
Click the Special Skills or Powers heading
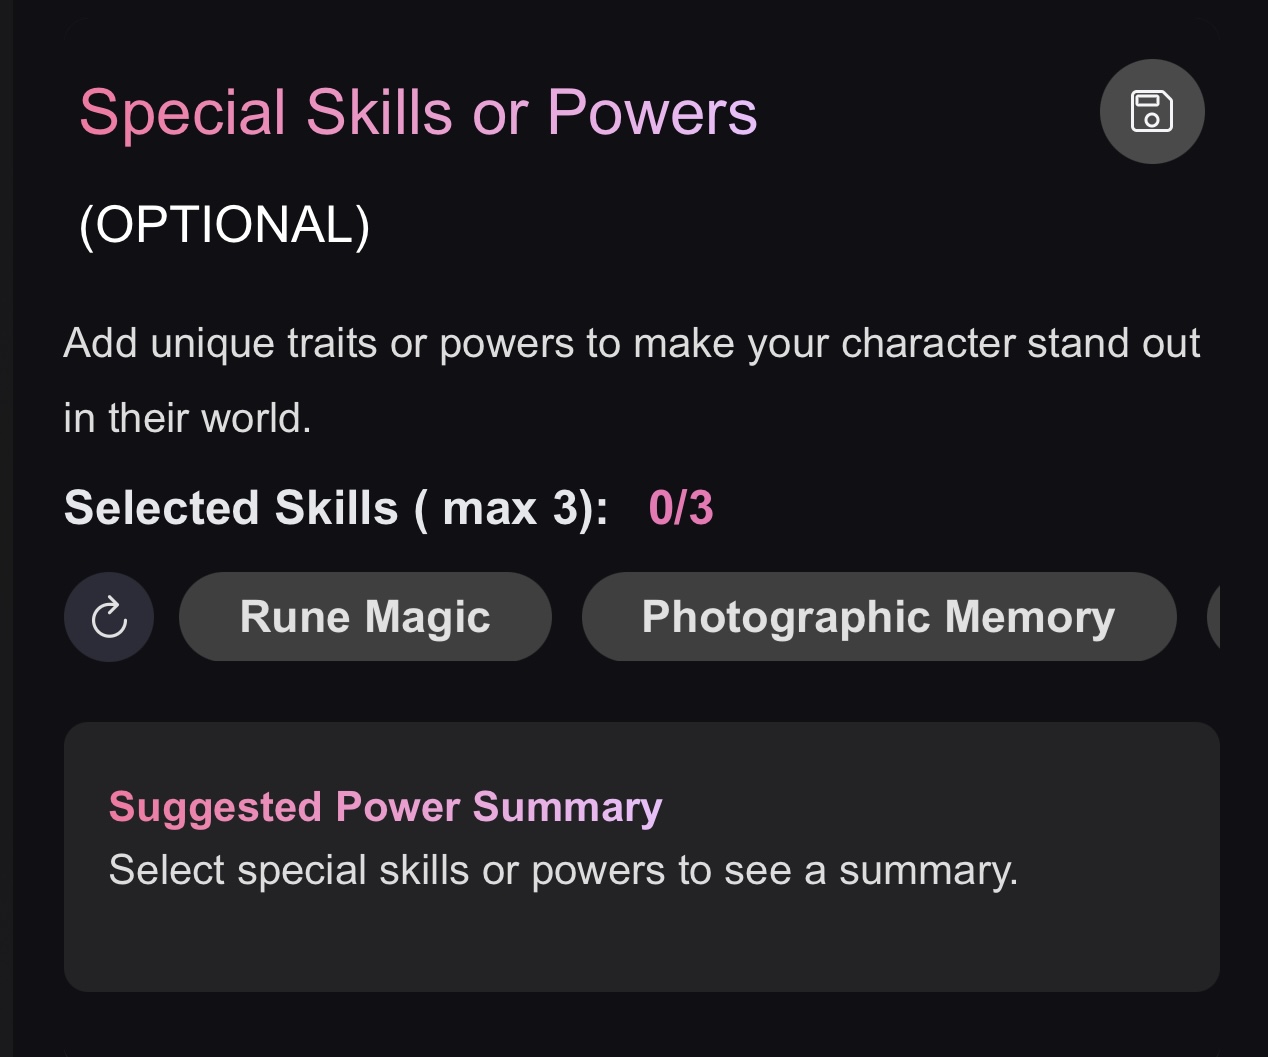click(x=418, y=112)
